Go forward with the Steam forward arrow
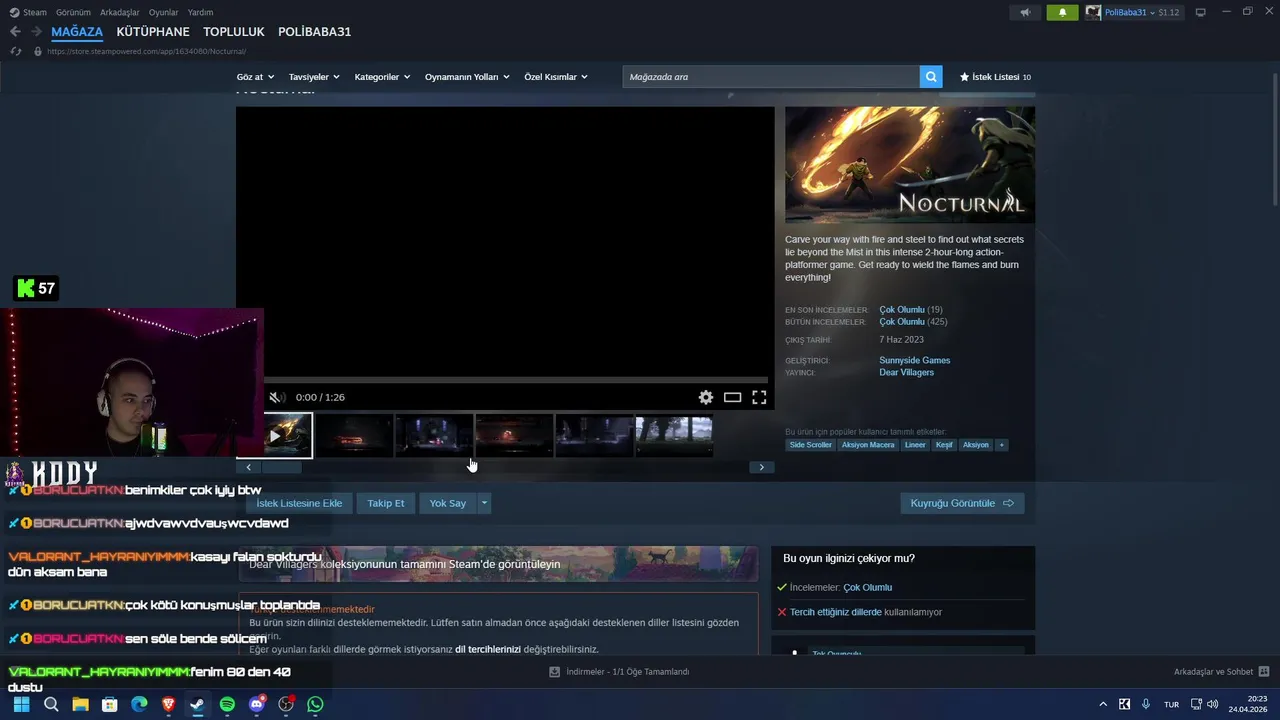 tap(36, 32)
